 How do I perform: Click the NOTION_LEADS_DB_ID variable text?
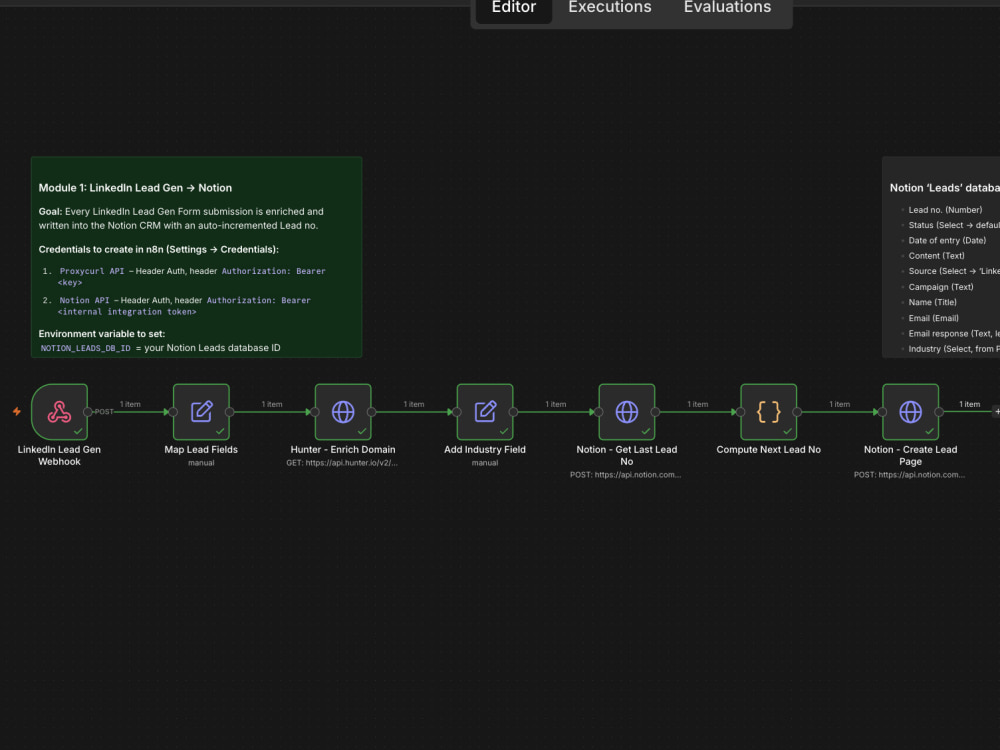(x=85, y=348)
